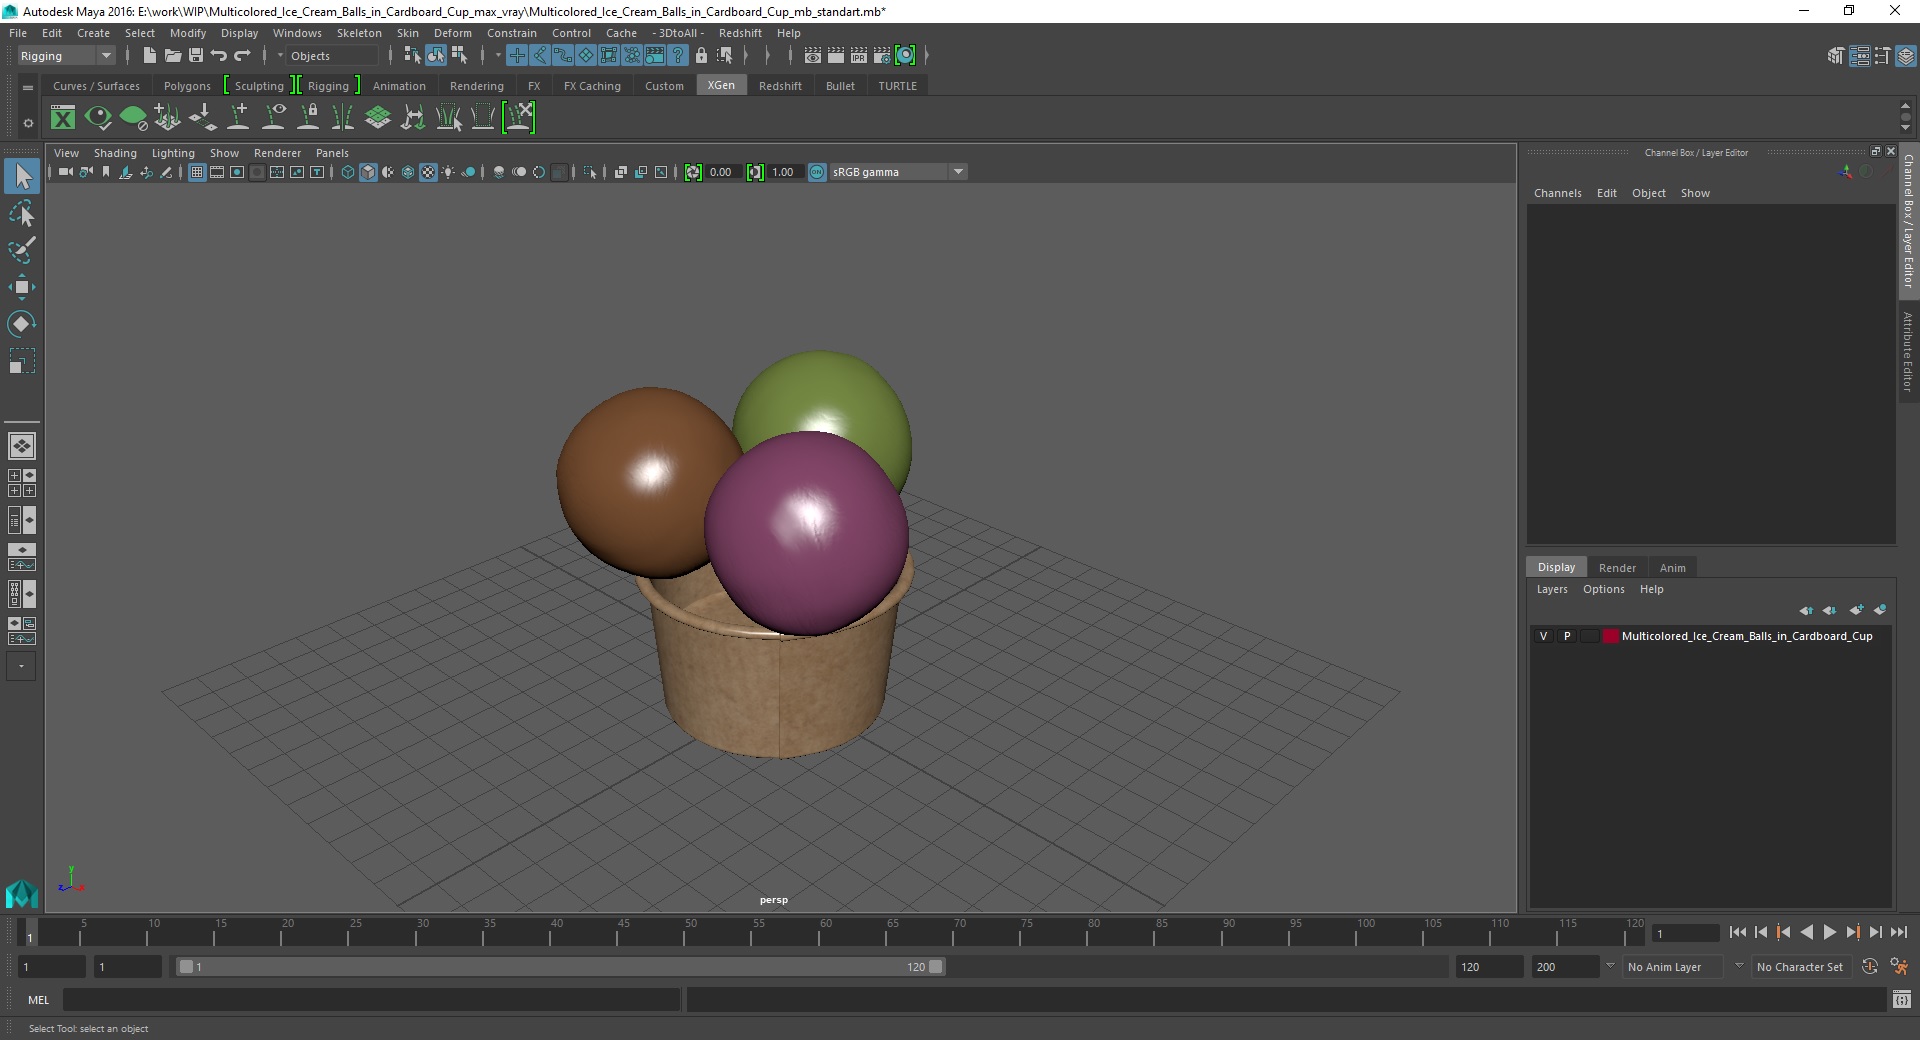Go to start of playback range
The image size is (1920, 1040).
tap(1737, 932)
